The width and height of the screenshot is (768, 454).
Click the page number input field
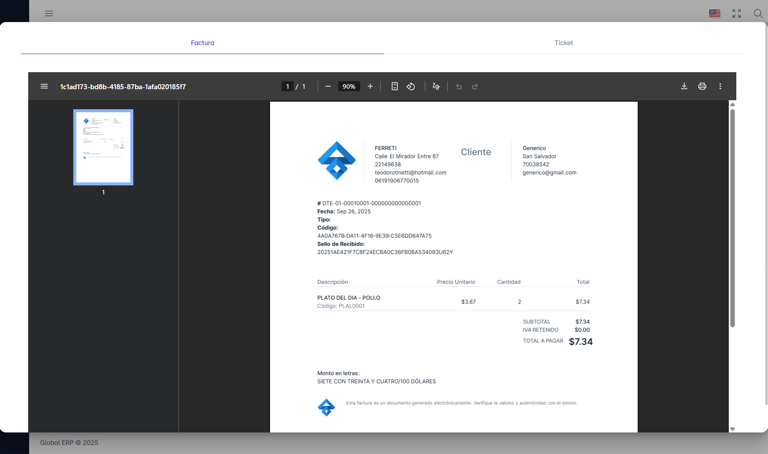pyautogui.click(x=288, y=87)
